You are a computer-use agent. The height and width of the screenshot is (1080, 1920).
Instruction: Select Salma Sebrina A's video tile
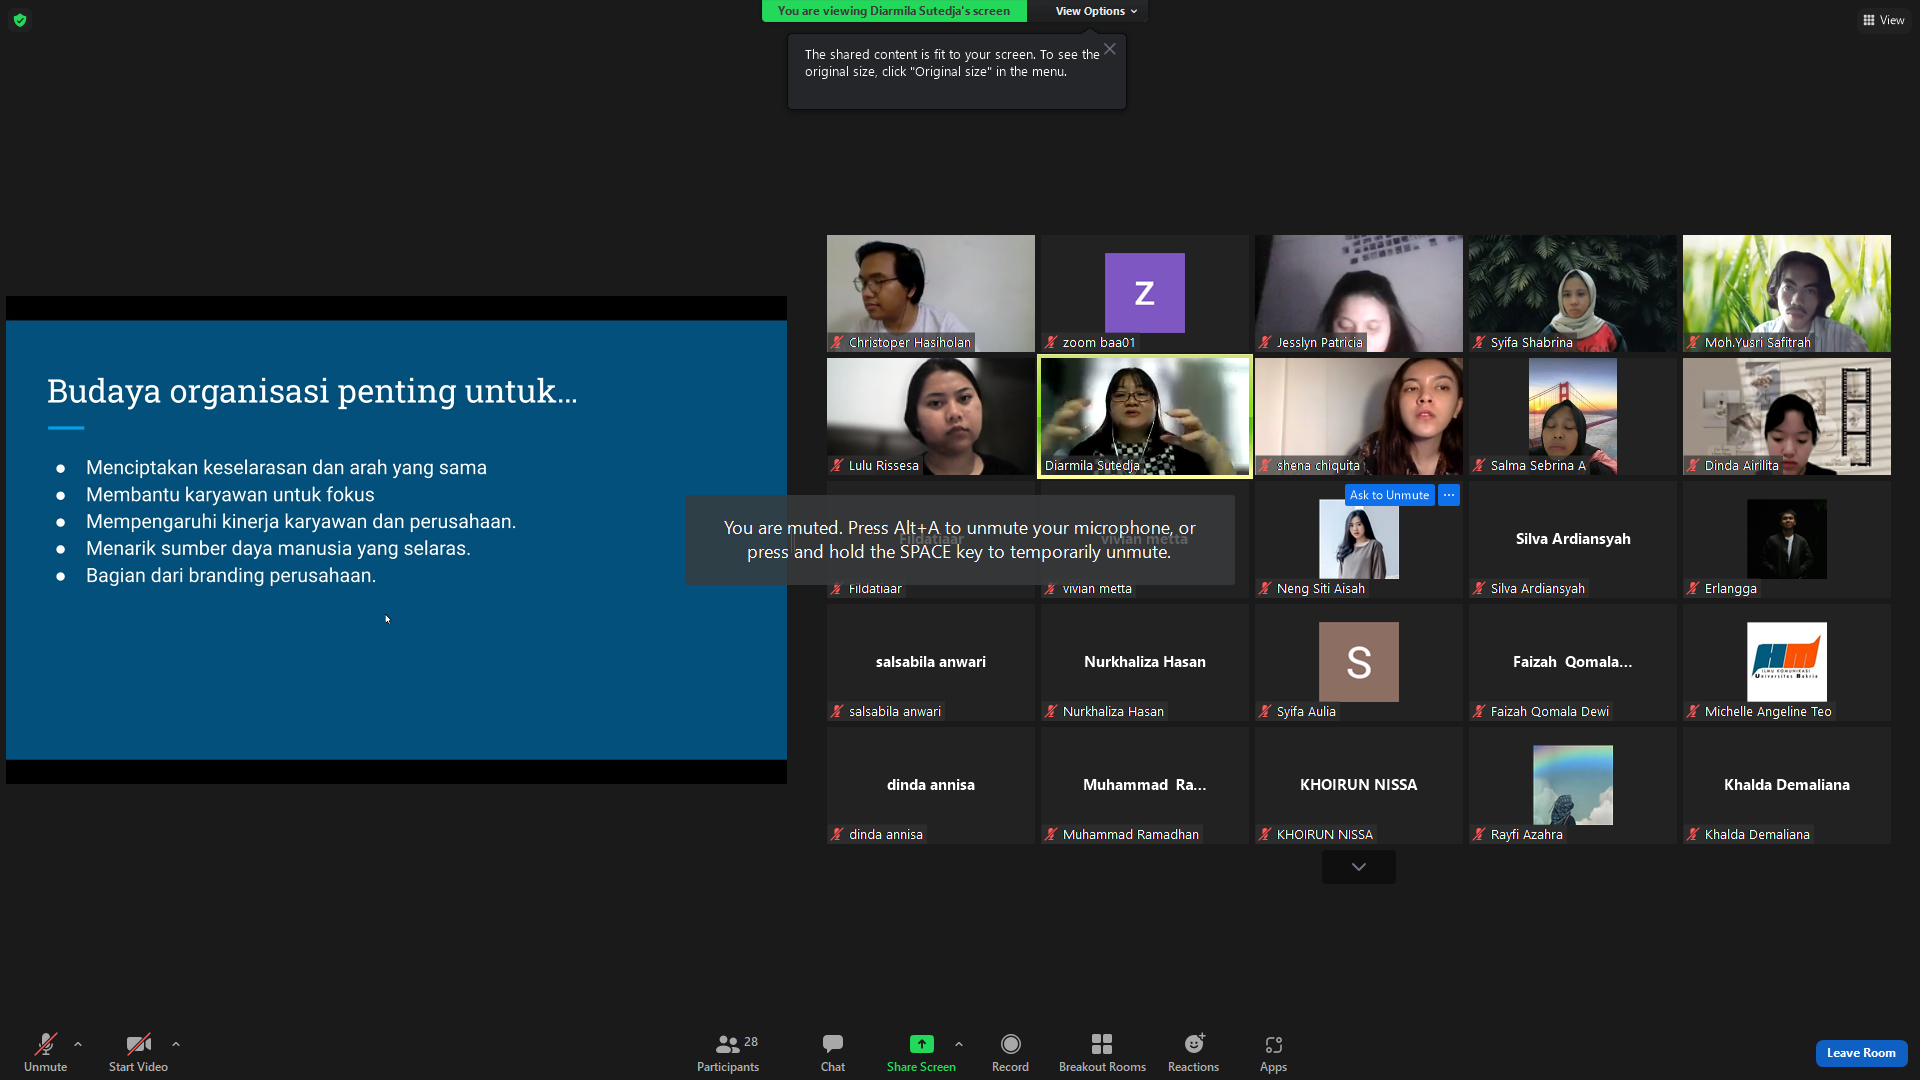pyautogui.click(x=1572, y=416)
